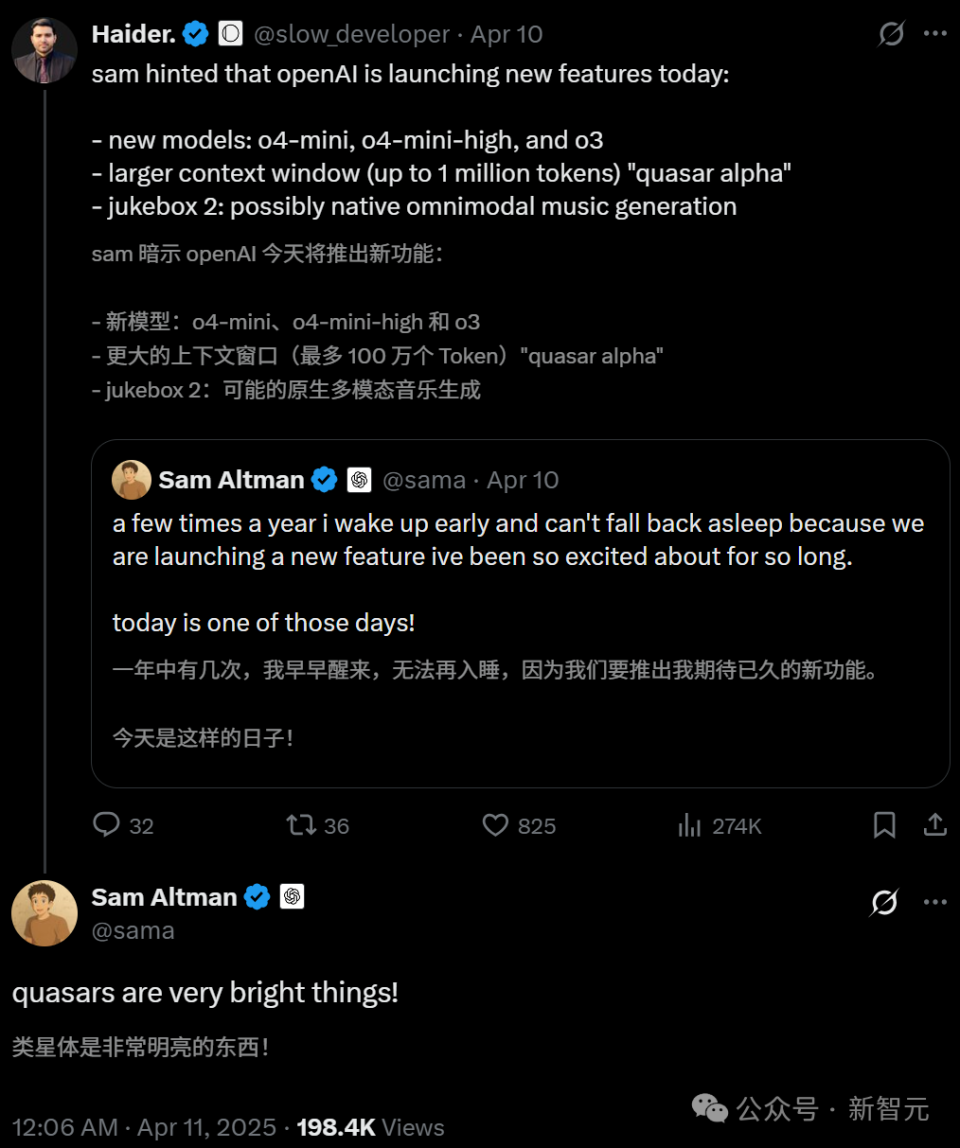Open Haider's profile avatar
The image size is (960, 1148).
(x=44, y=49)
